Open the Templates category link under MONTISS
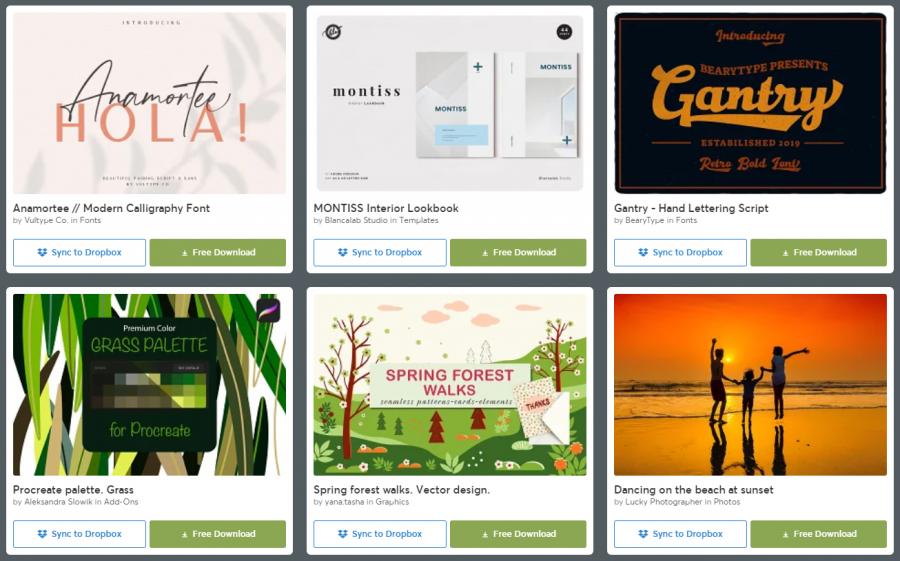The image size is (900, 561). [418, 220]
